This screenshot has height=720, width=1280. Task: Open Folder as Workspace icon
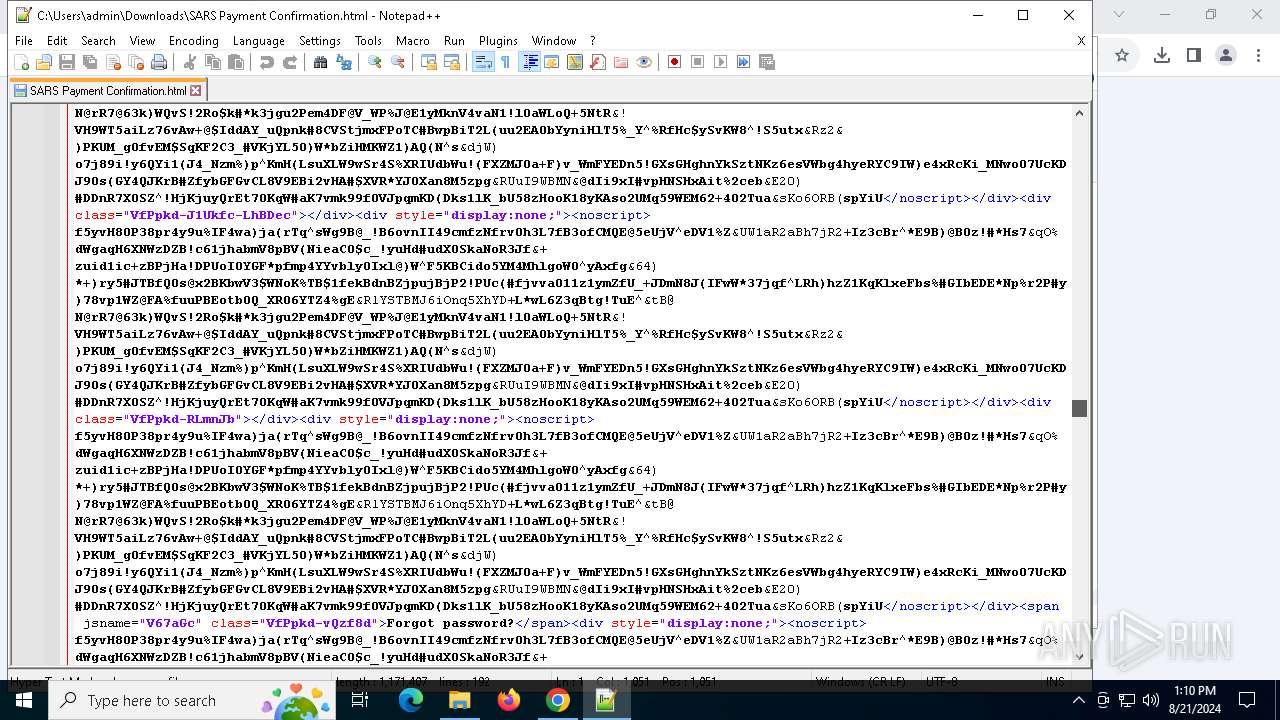click(621, 62)
